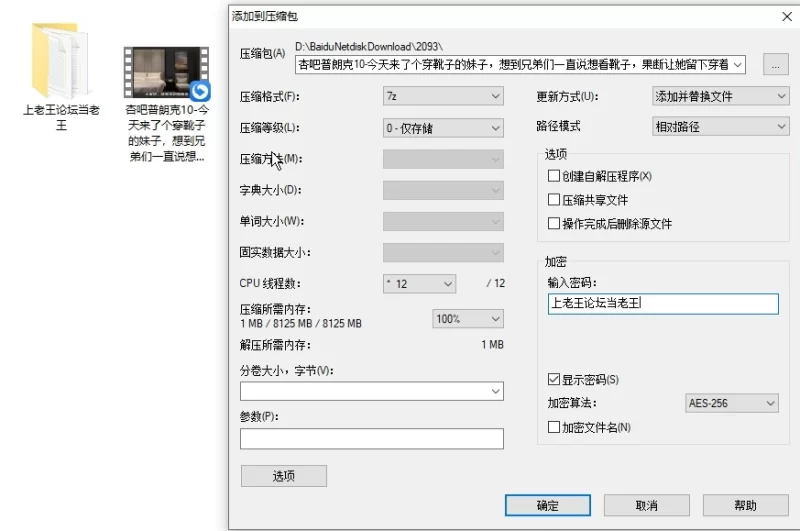Click into the 输入密码 password field
The image size is (800, 531).
[x=662, y=304]
